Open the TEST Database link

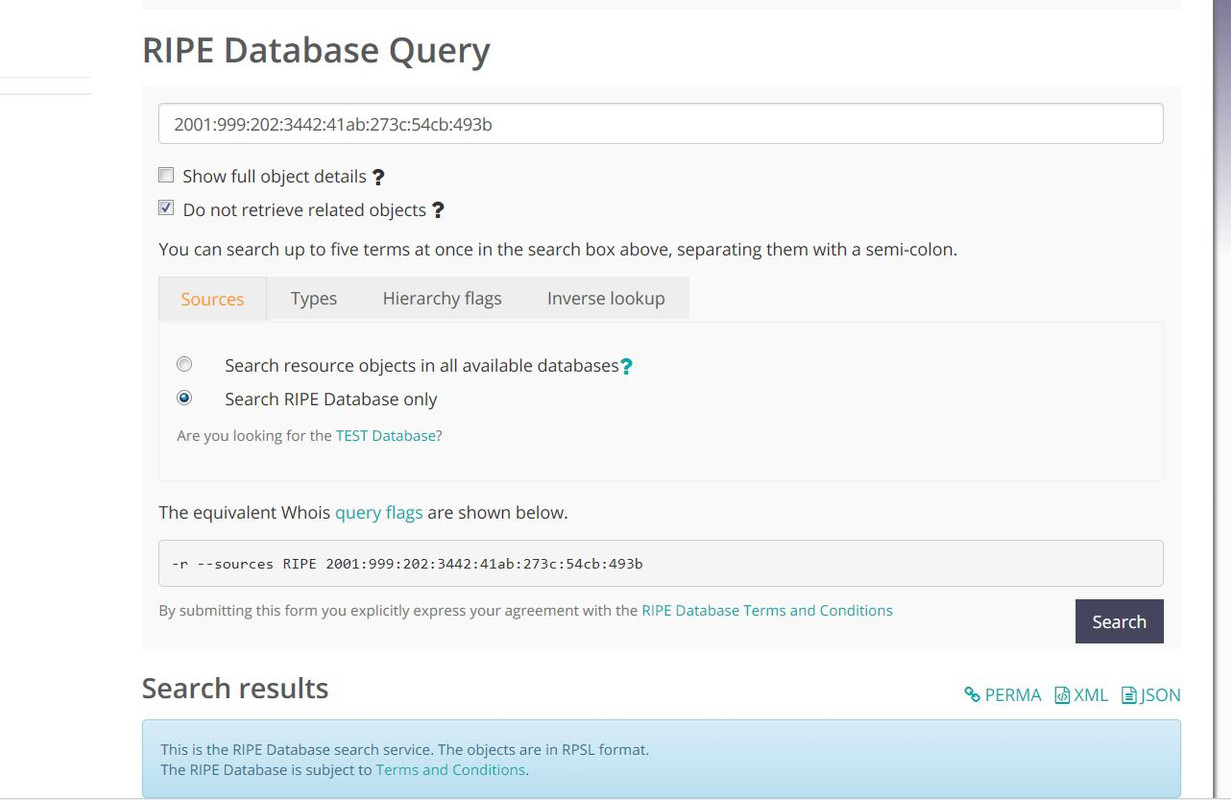pyautogui.click(x=386, y=435)
